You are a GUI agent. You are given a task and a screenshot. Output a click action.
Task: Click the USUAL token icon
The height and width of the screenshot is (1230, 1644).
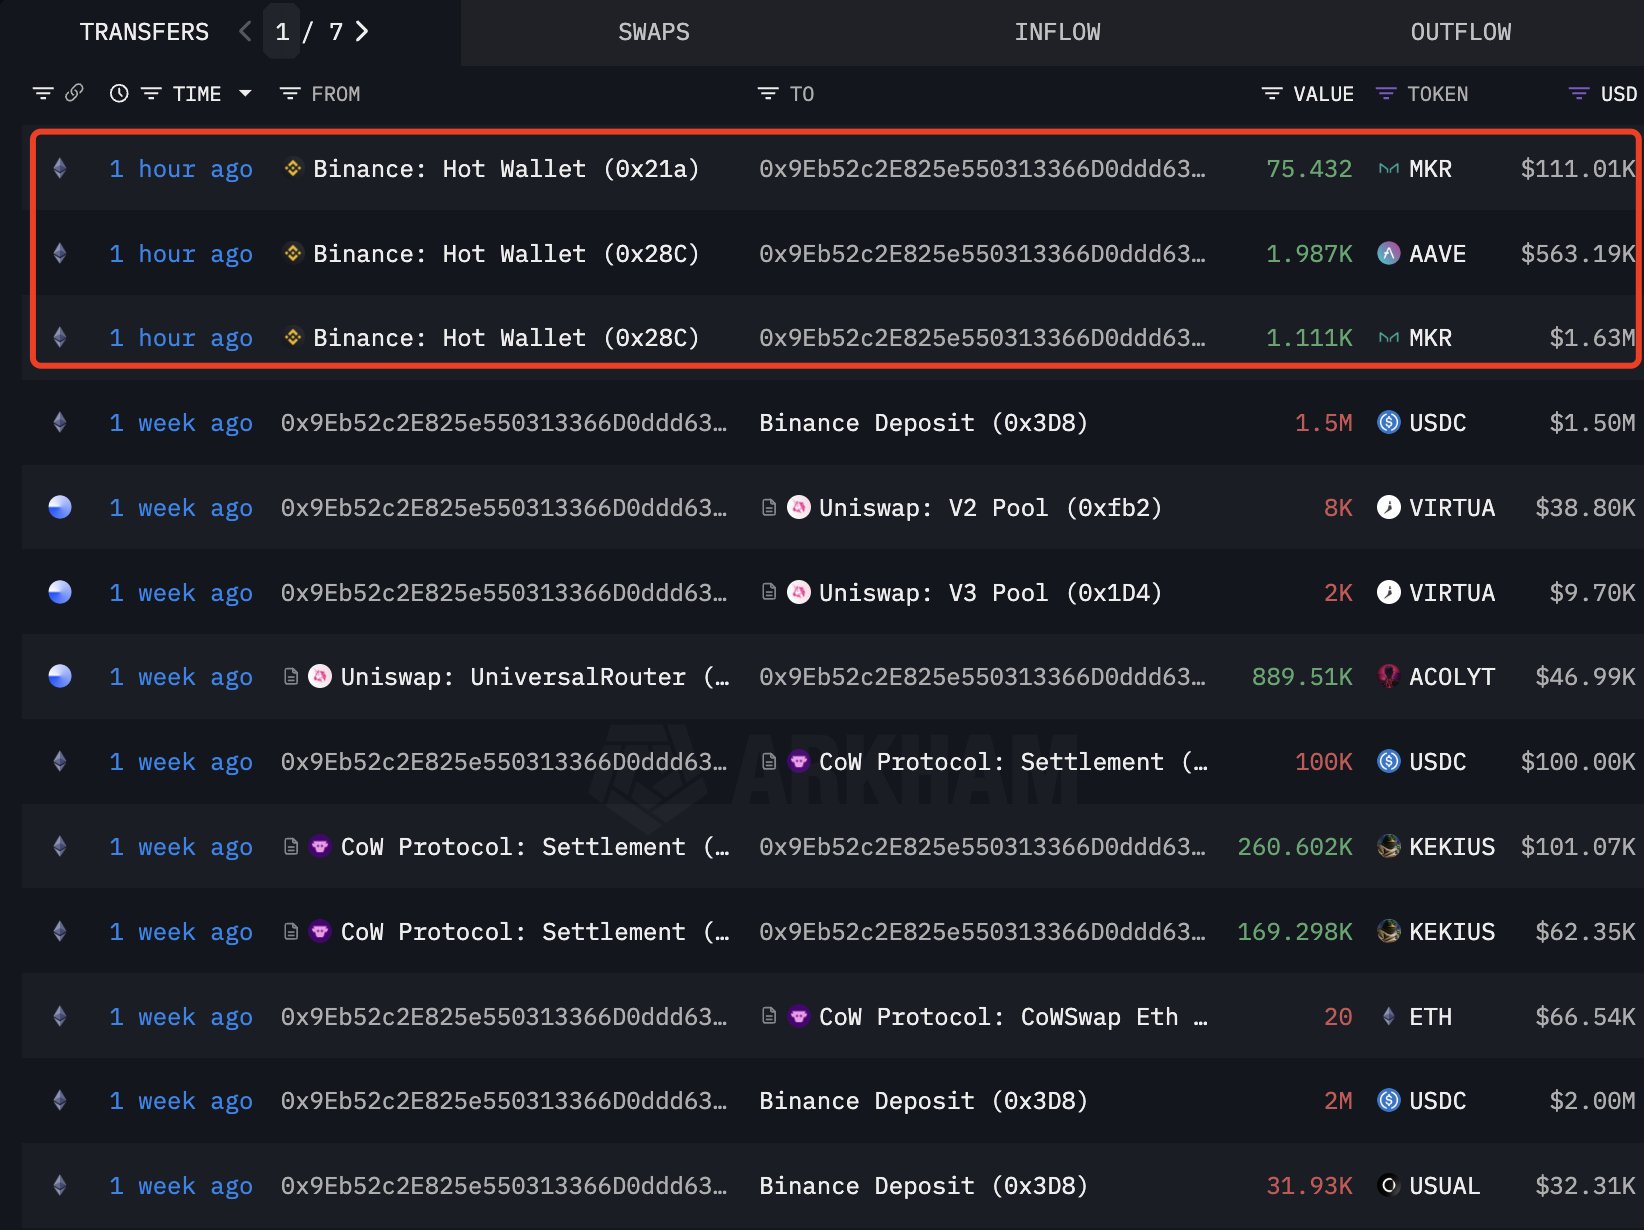coord(1388,1186)
